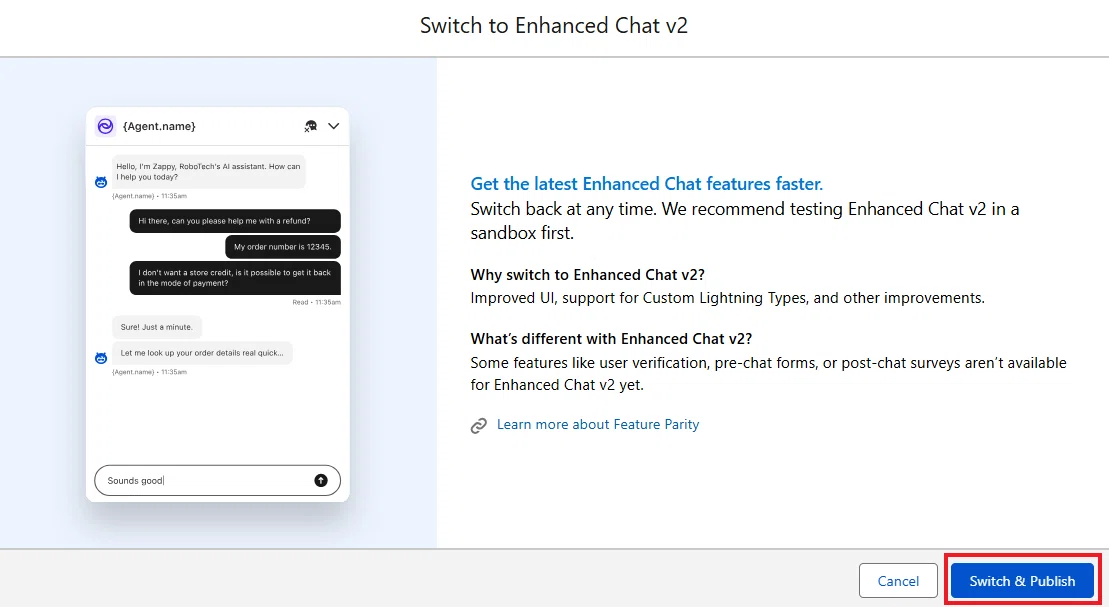
Task: Select the Zappy greeting message bubble
Action: pos(209,172)
